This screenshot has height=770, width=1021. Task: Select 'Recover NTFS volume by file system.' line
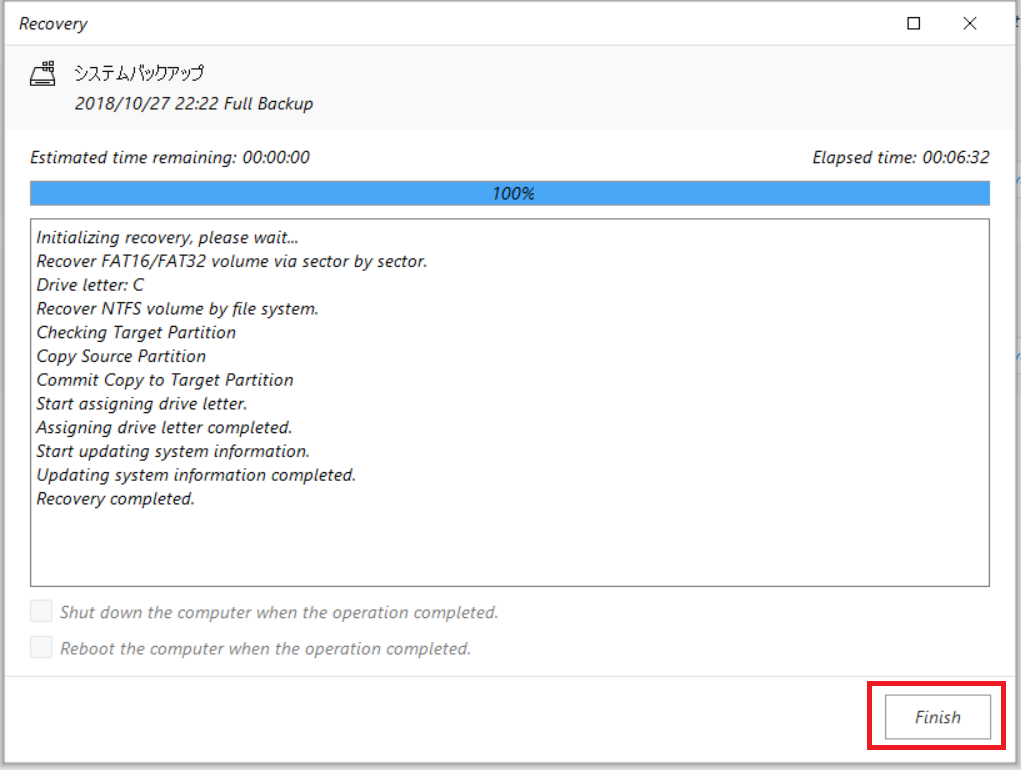[177, 309]
